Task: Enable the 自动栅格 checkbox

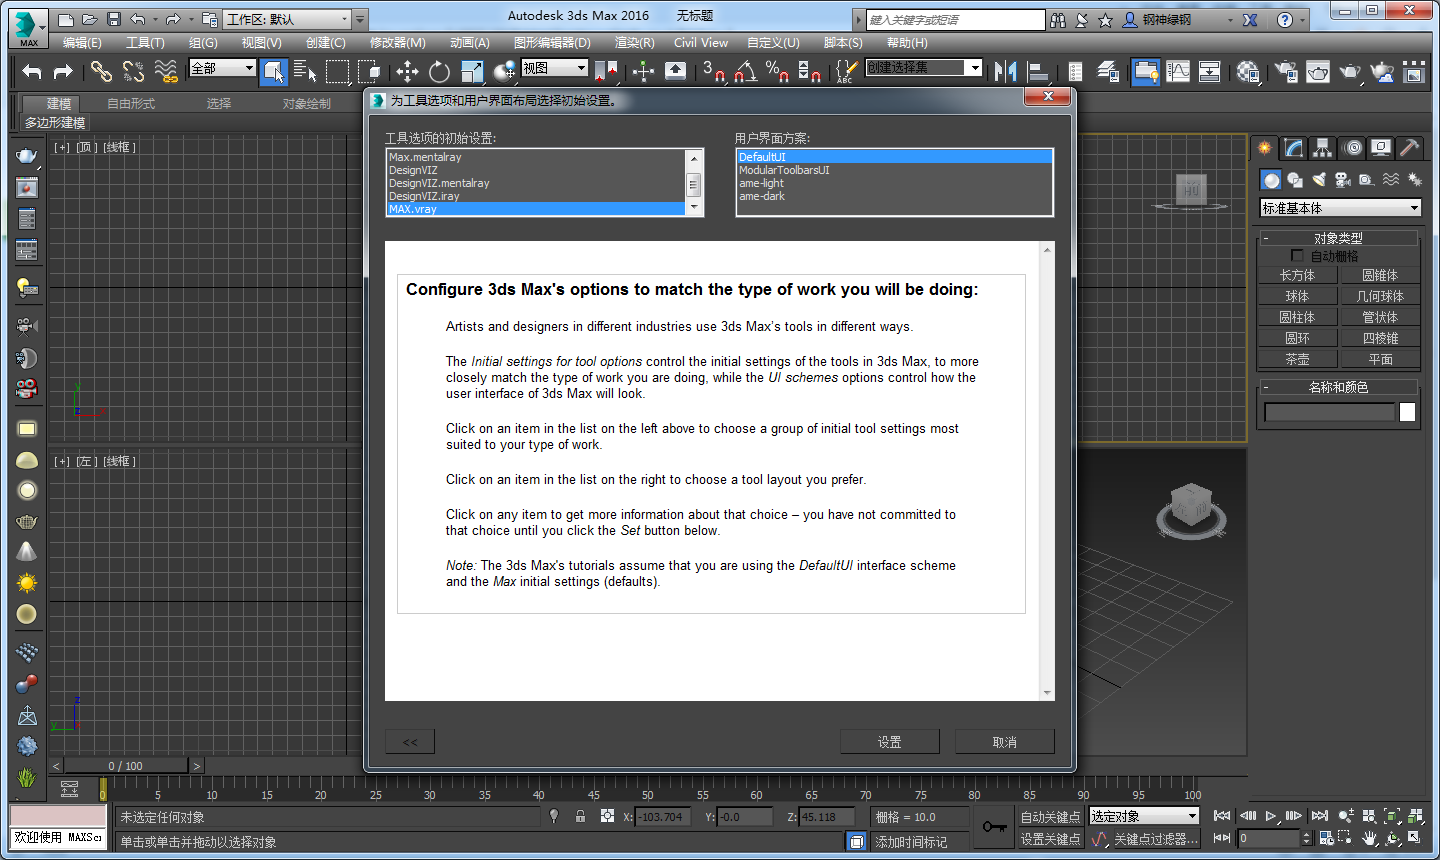Action: pos(1297,256)
